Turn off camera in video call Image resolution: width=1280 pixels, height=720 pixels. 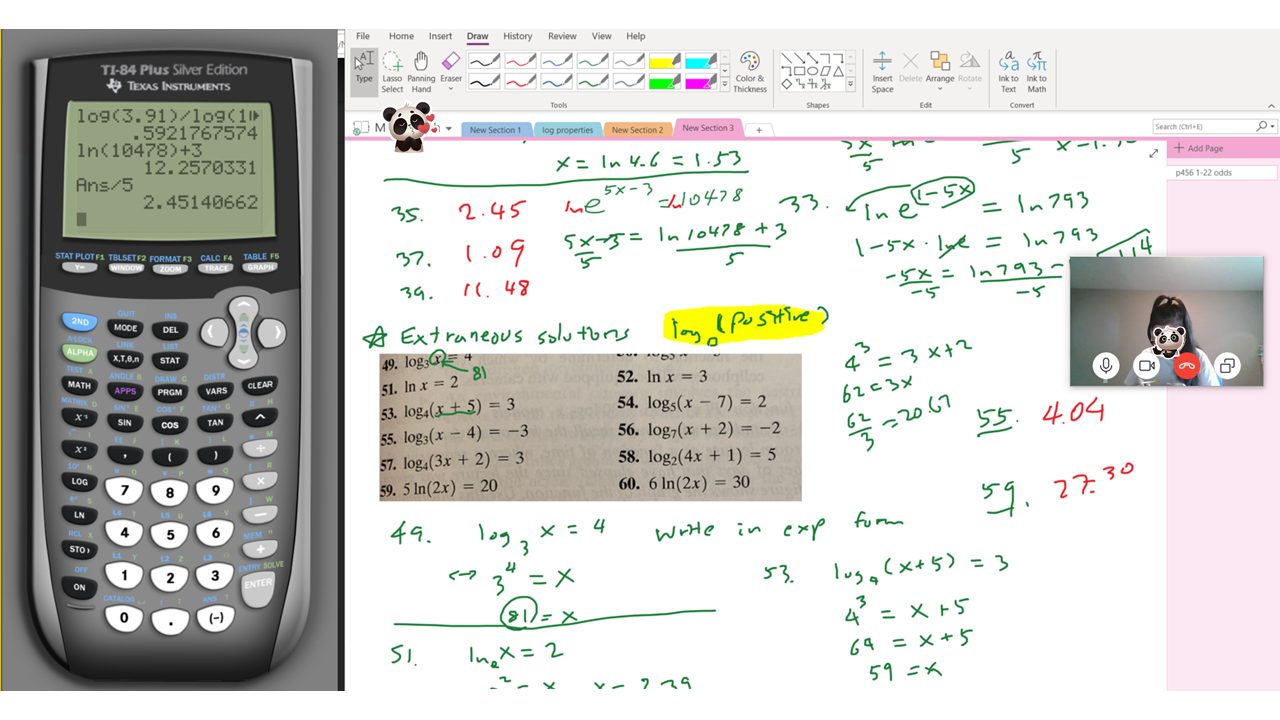click(x=1147, y=366)
